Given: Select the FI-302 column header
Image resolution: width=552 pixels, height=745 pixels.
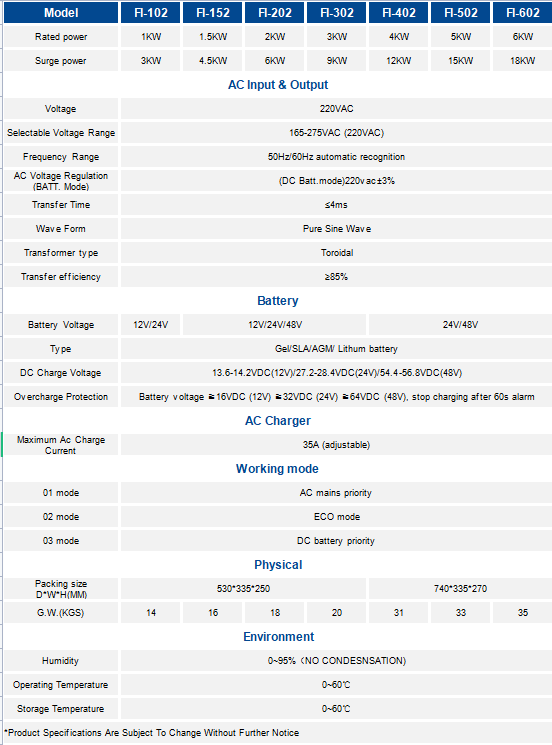Looking at the screenshot, I should [x=337, y=13].
